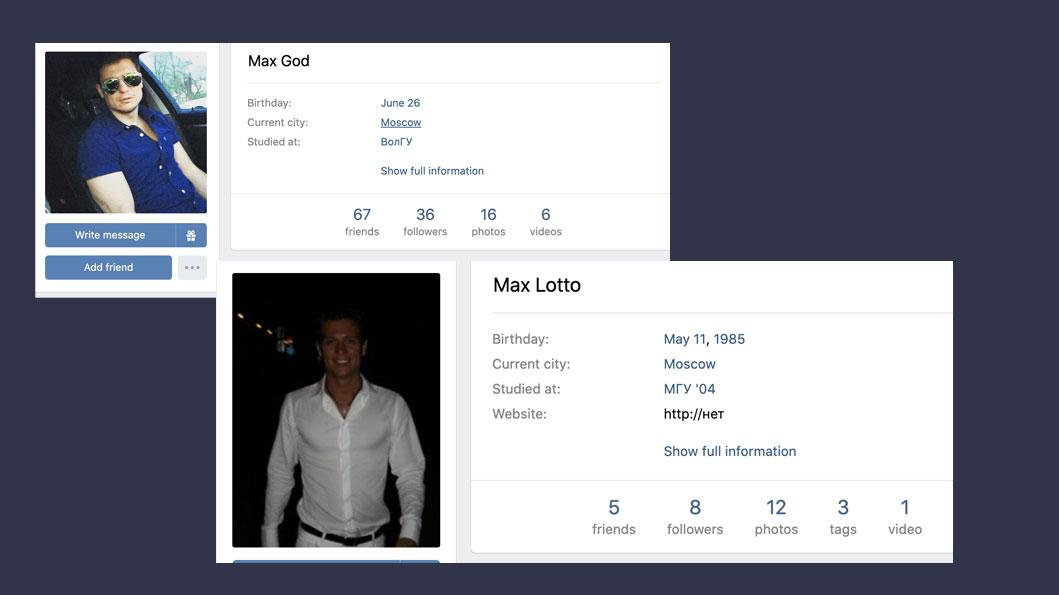View Max God's 6 videos
1059x595 pixels.
[546, 222]
